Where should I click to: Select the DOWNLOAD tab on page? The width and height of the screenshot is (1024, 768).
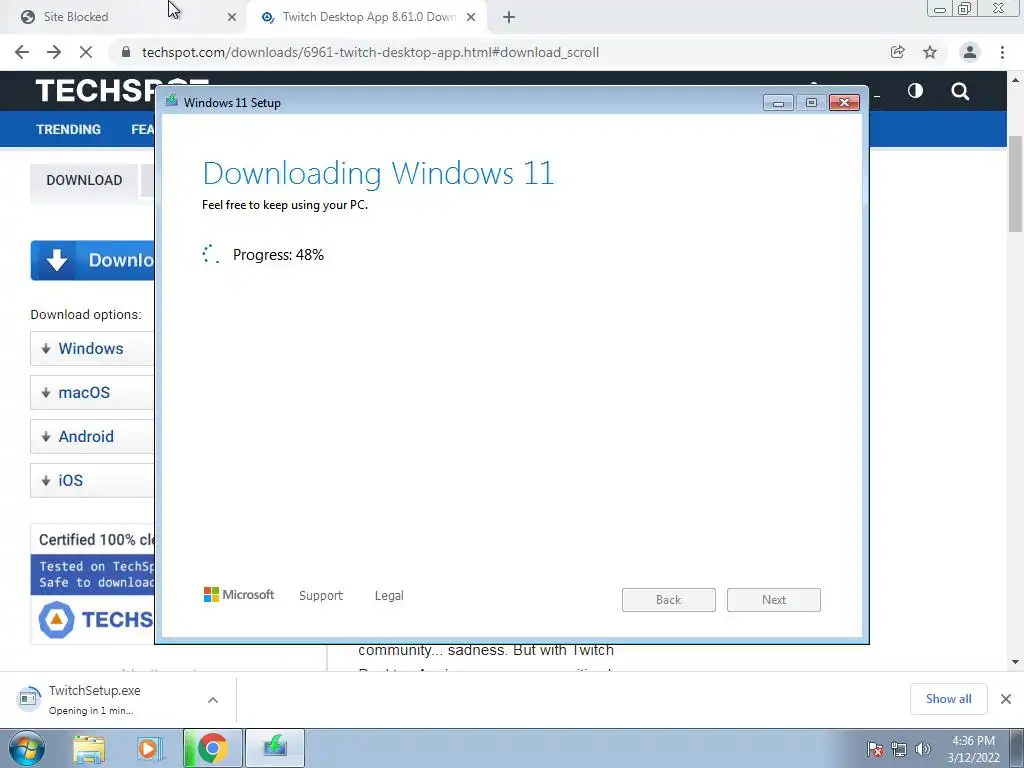(84, 180)
